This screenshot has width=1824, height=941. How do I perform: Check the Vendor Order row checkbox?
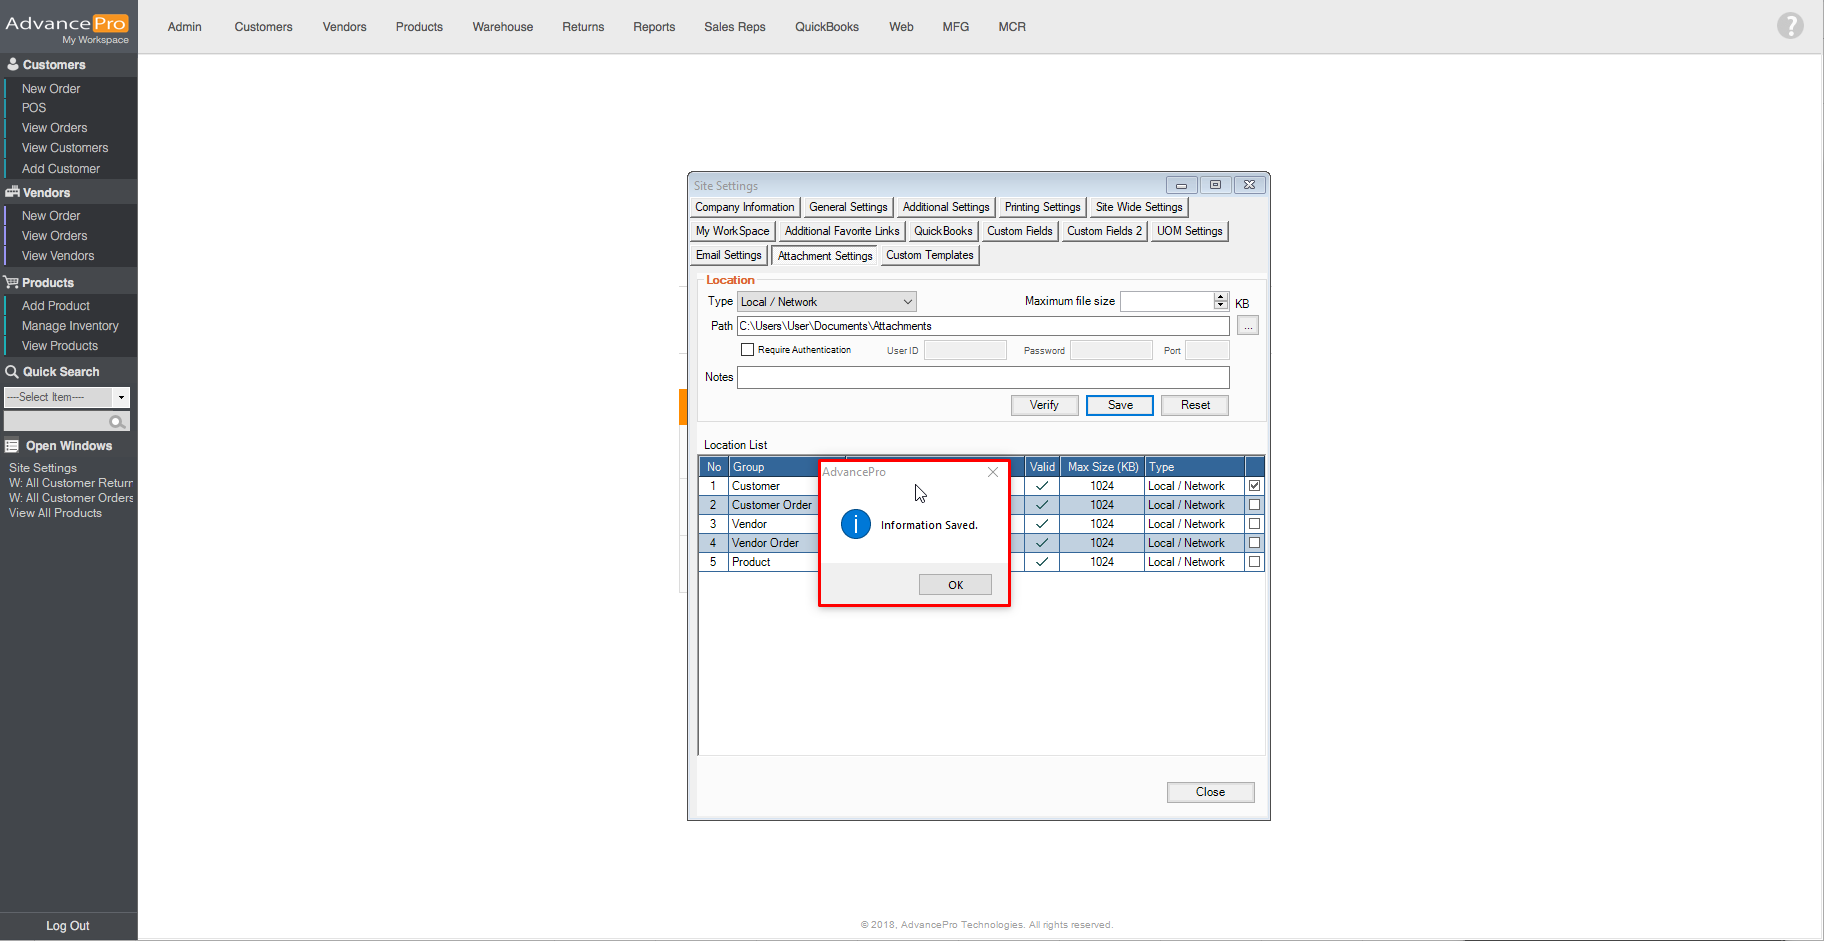coord(1254,543)
